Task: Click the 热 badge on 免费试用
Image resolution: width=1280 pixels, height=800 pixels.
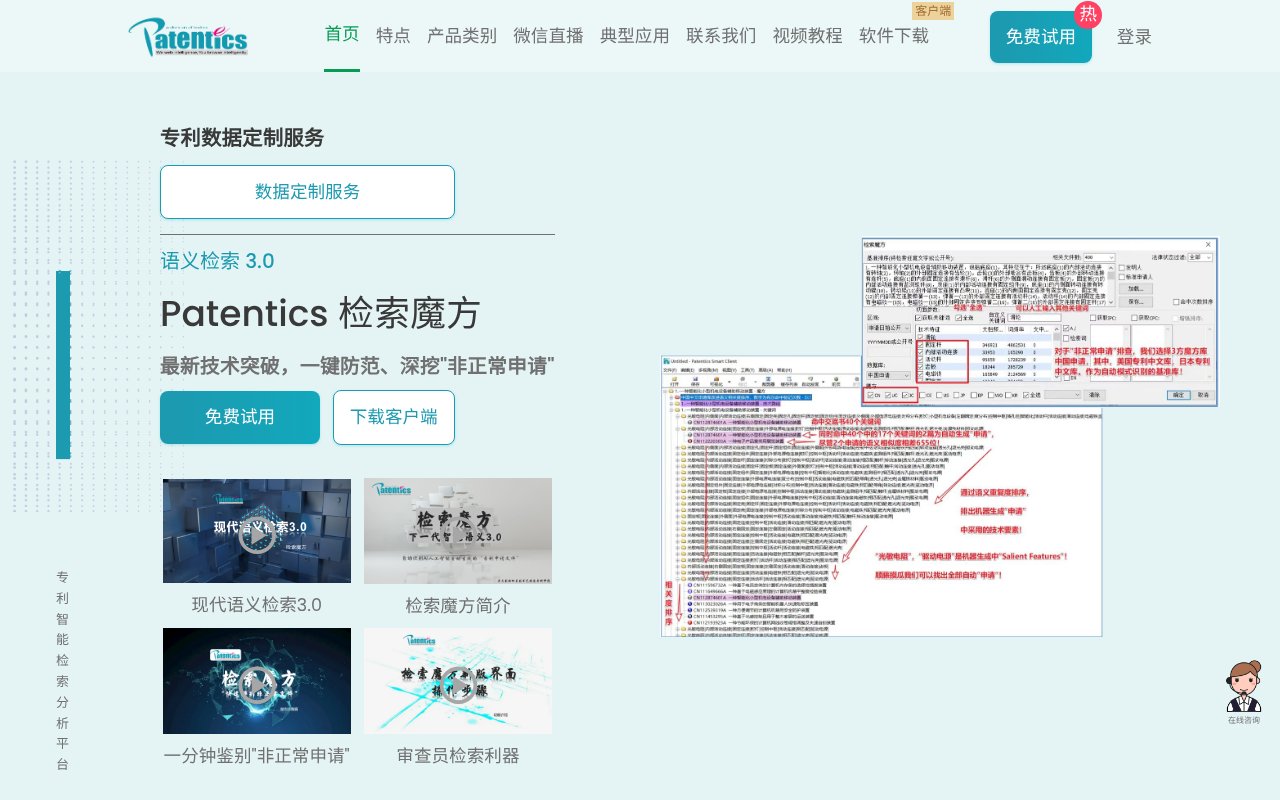Action: pos(1089,15)
